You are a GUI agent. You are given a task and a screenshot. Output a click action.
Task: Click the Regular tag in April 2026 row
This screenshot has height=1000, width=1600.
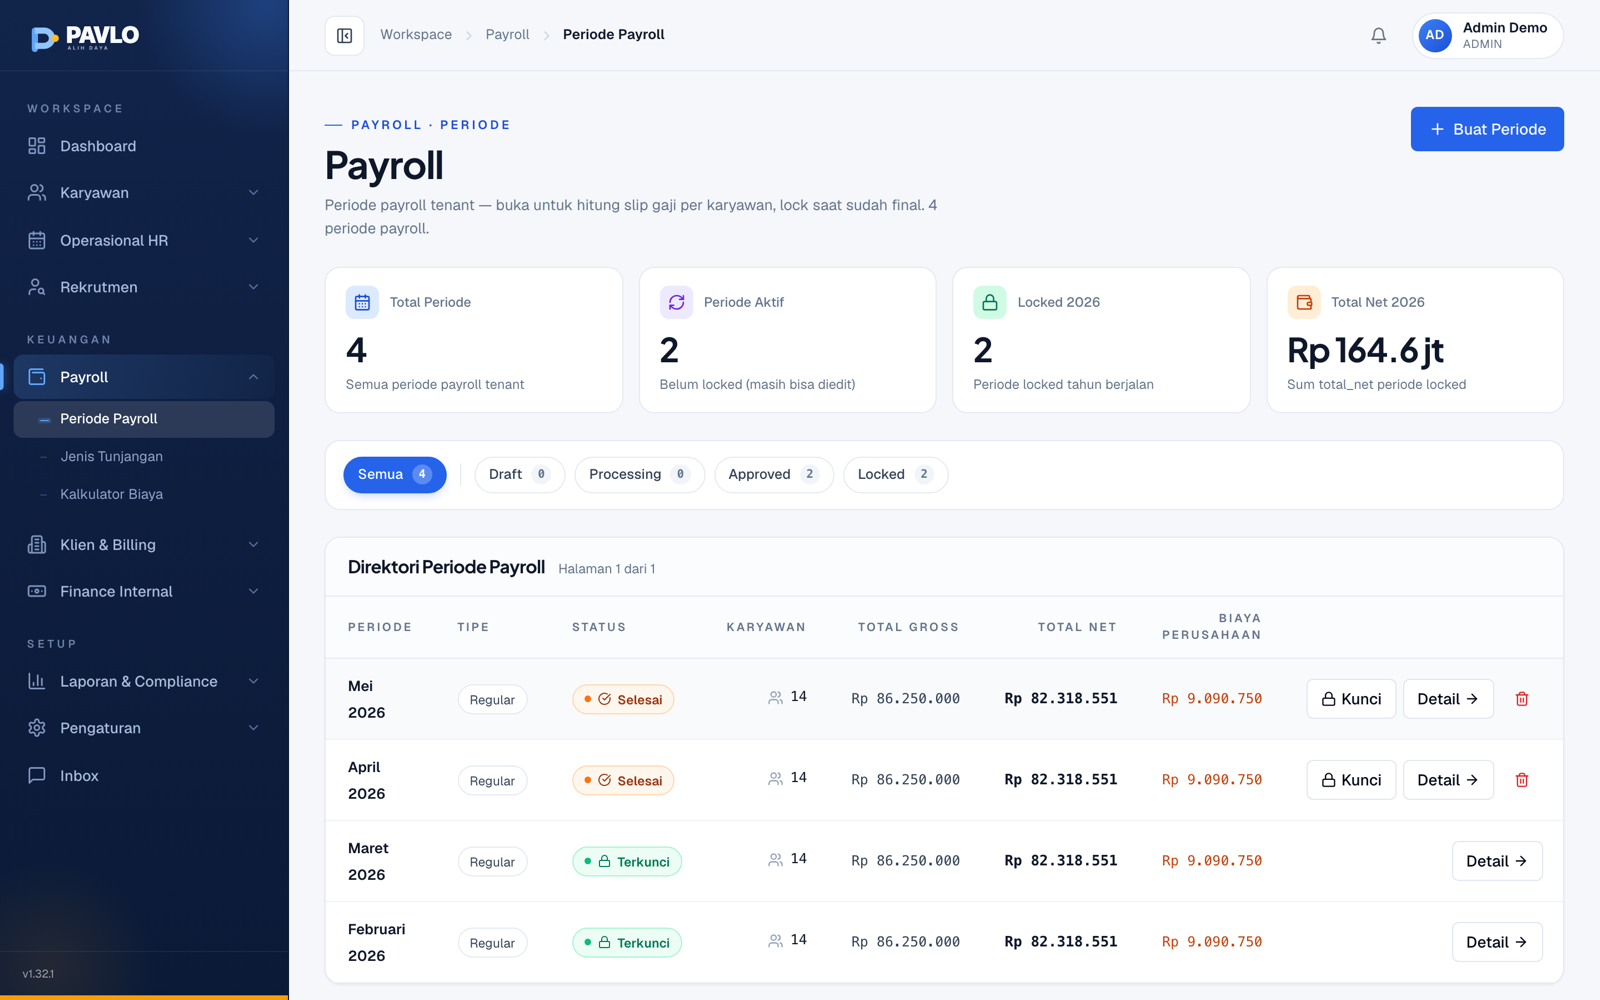(492, 781)
